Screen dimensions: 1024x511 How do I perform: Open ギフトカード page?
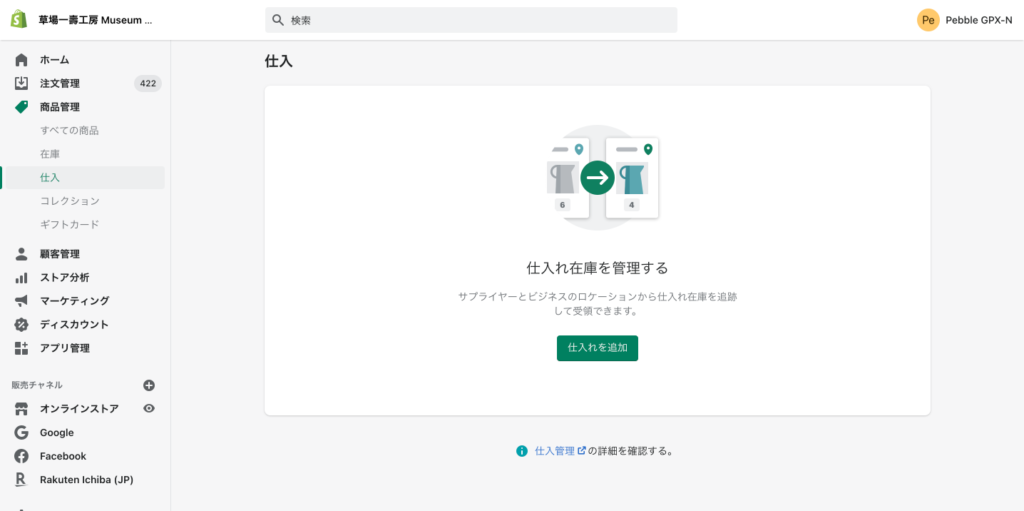tap(69, 224)
